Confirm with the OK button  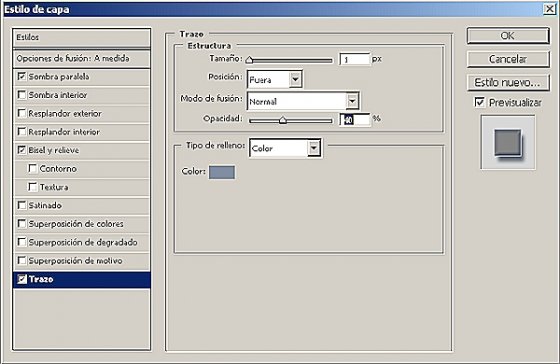point(508,36)
